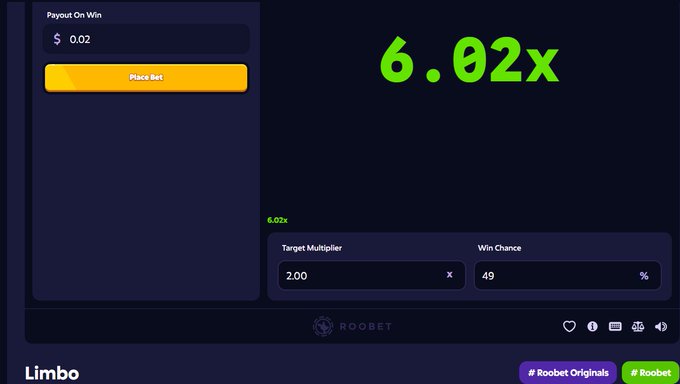
Task: Click the Target Multiplier input showing 2.00
Action: (372, 275)
